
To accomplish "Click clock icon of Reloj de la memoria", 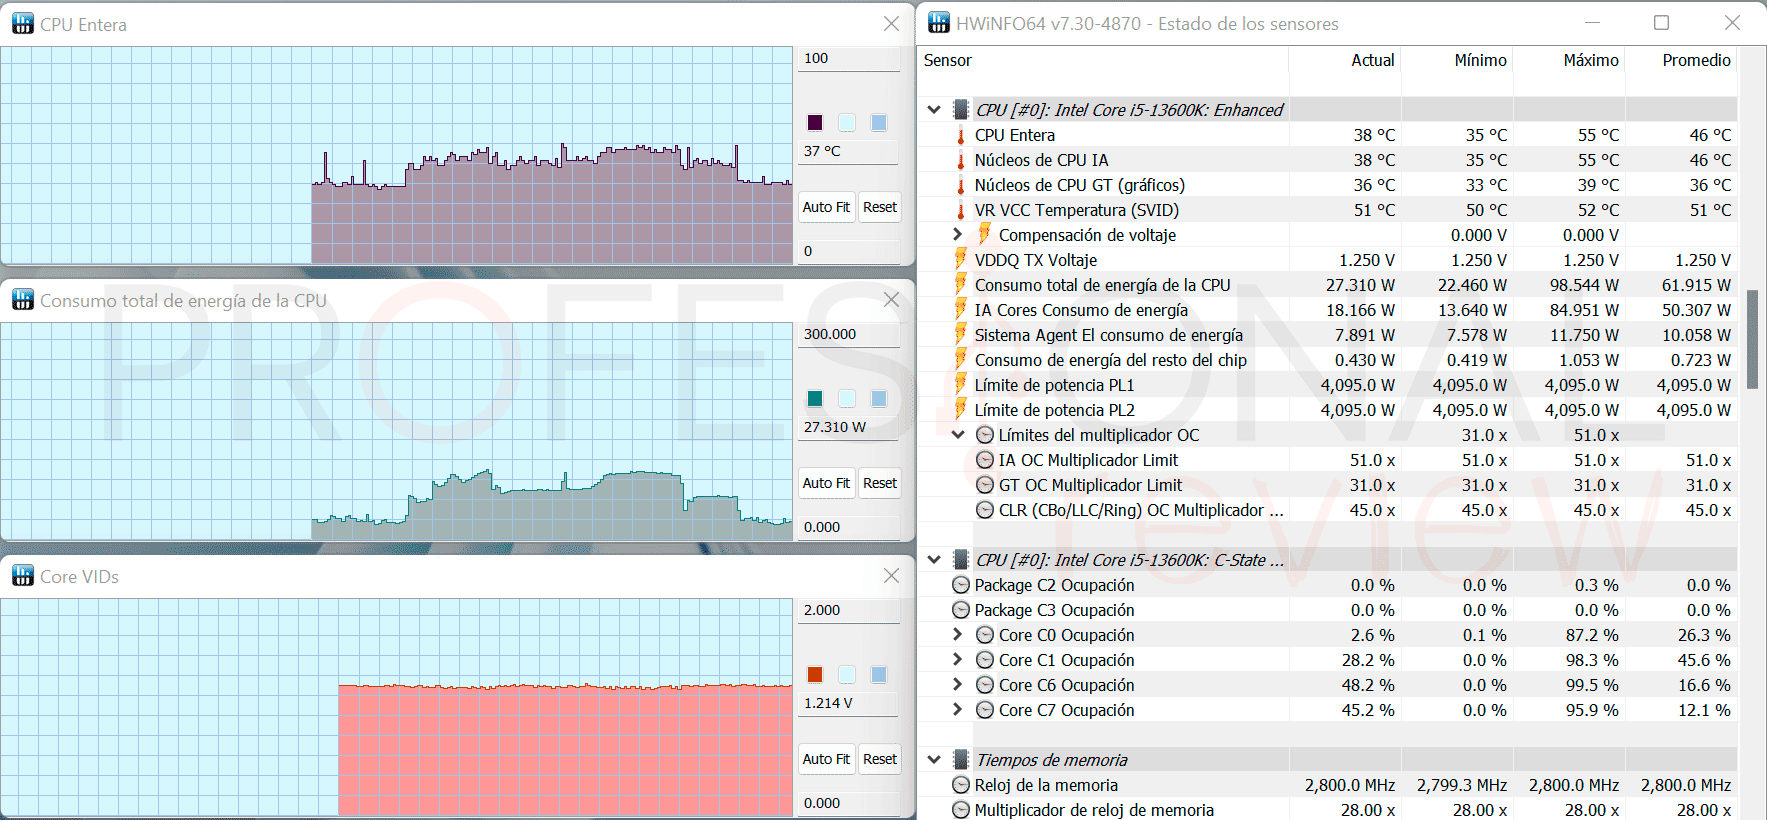I will click(x=961, y=785).
